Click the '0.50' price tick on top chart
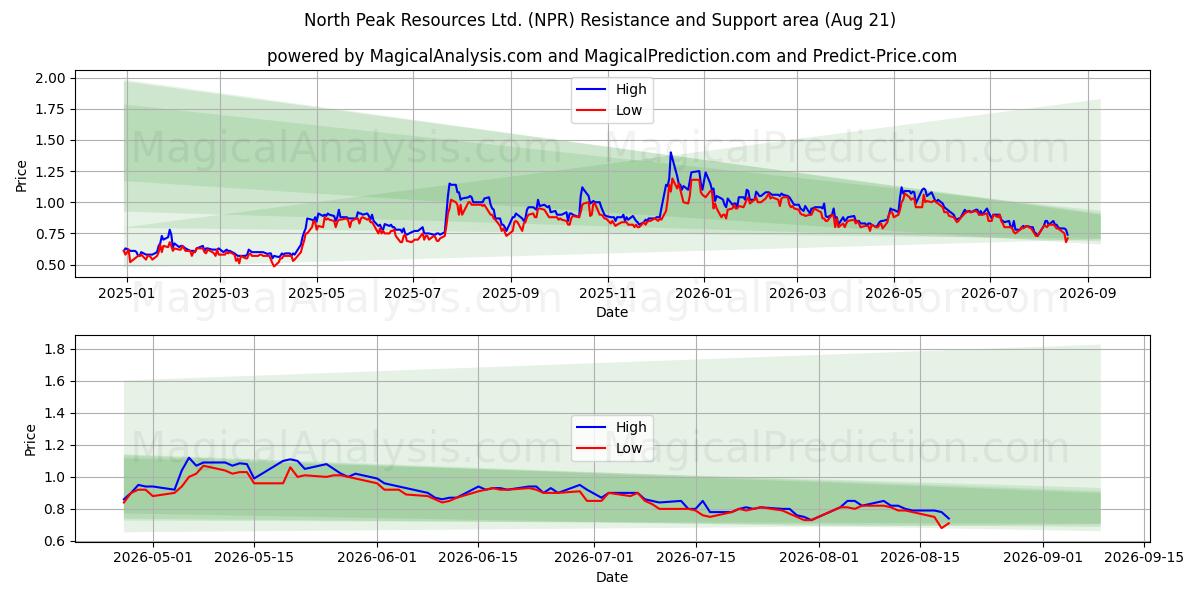Viewport: 1200px width, 600px height. (x=51, y=265)
